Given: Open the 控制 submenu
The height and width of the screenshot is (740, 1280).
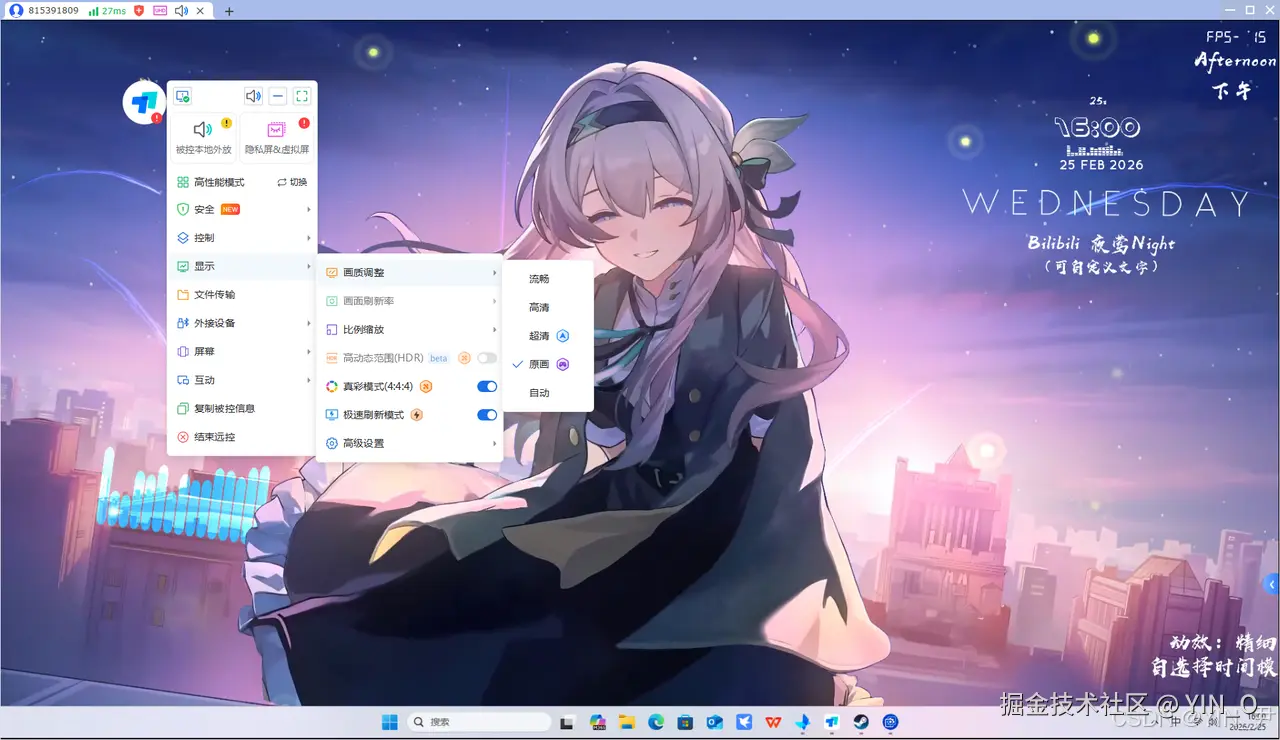Looking at the screenshot, I should tap(204, 238).
